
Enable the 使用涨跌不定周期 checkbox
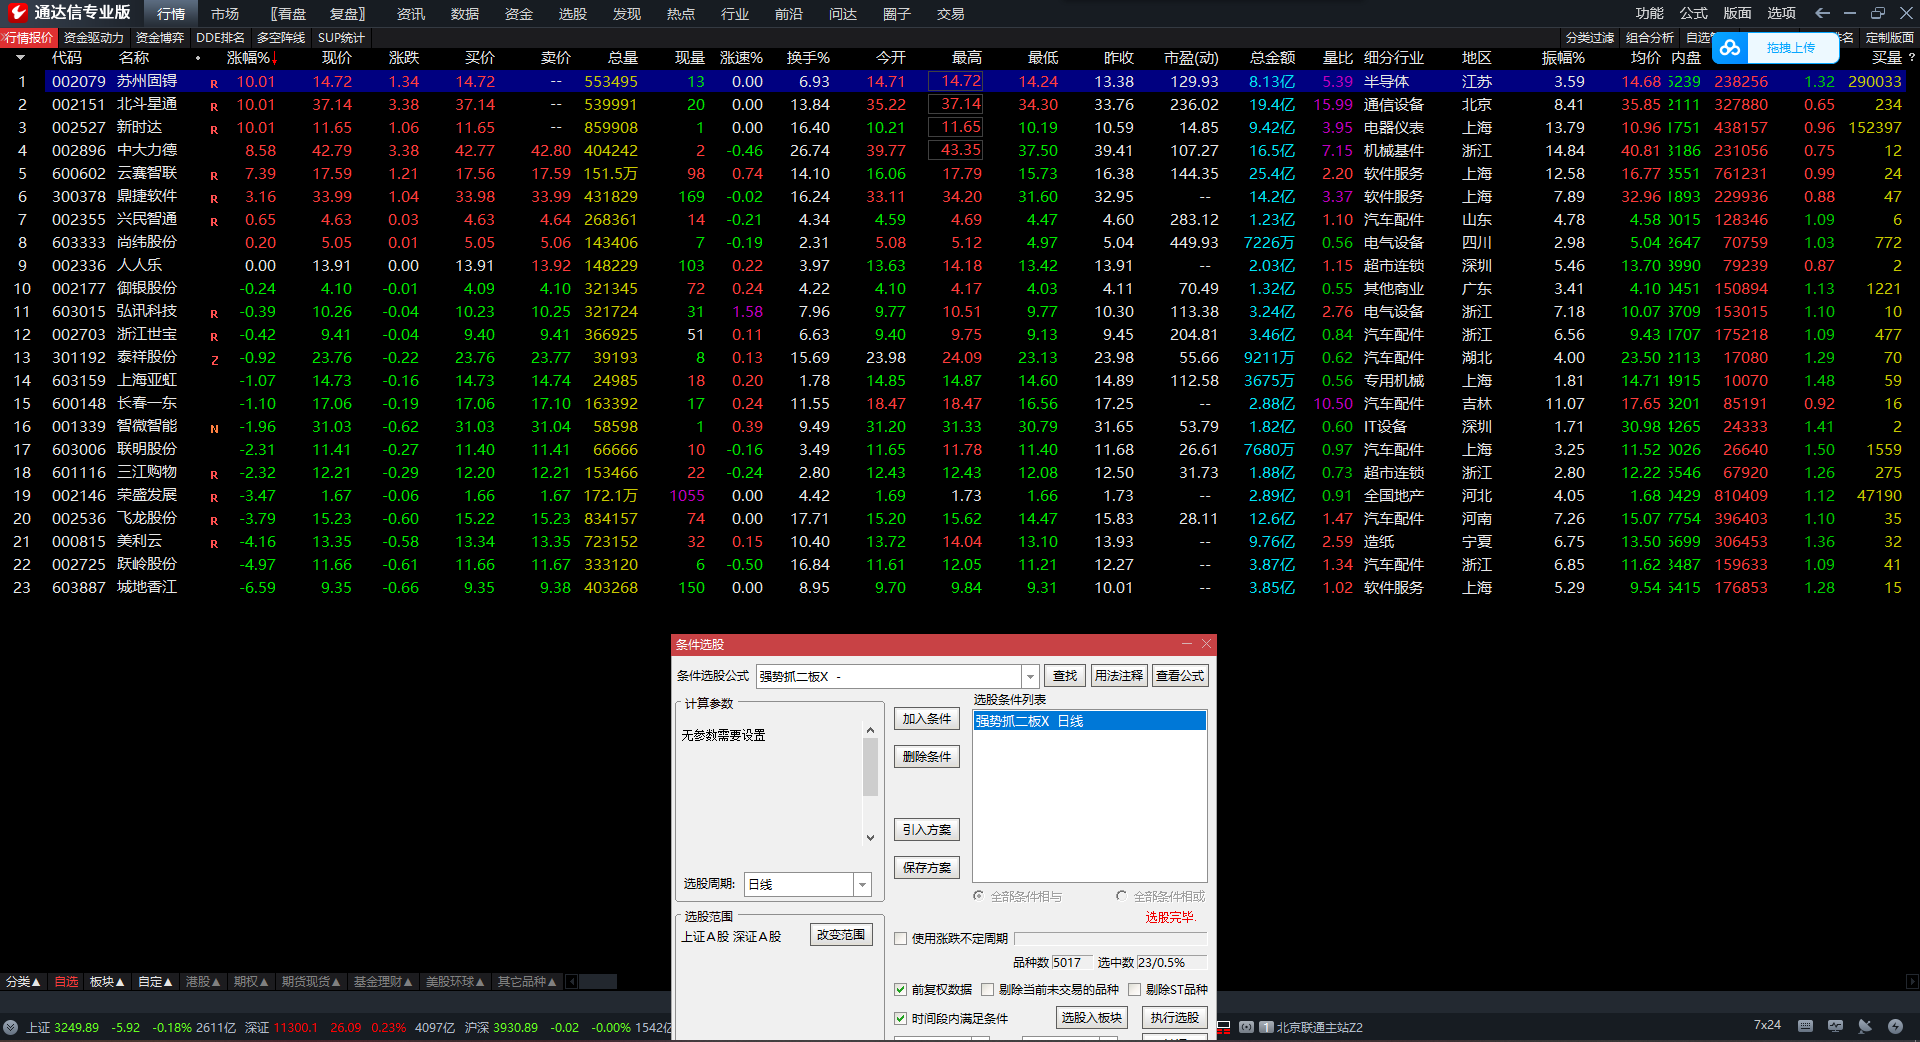tap(901, 938)
